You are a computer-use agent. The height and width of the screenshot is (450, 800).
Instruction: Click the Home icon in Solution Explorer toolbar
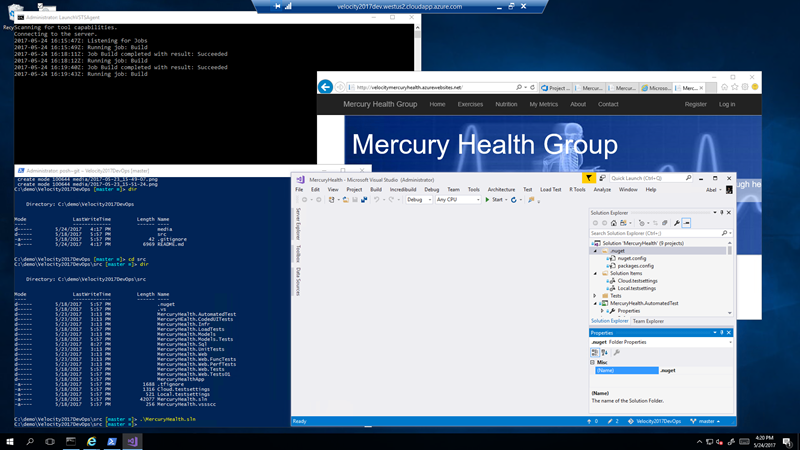[x=614, y=223]
